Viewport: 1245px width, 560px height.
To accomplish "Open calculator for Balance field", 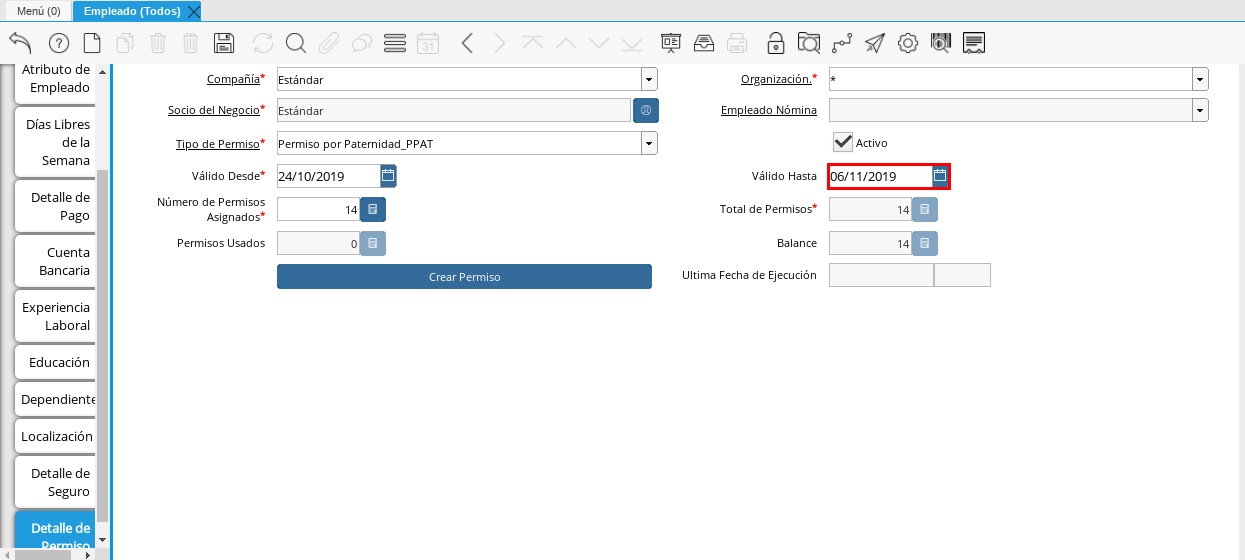I will click(x=925, y=243).
